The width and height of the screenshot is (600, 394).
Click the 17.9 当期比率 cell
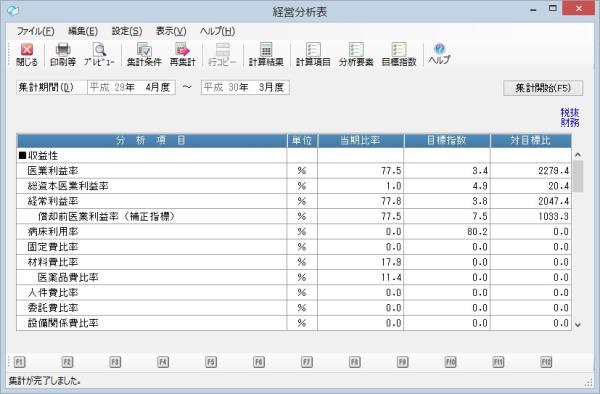tap(360, 262)
